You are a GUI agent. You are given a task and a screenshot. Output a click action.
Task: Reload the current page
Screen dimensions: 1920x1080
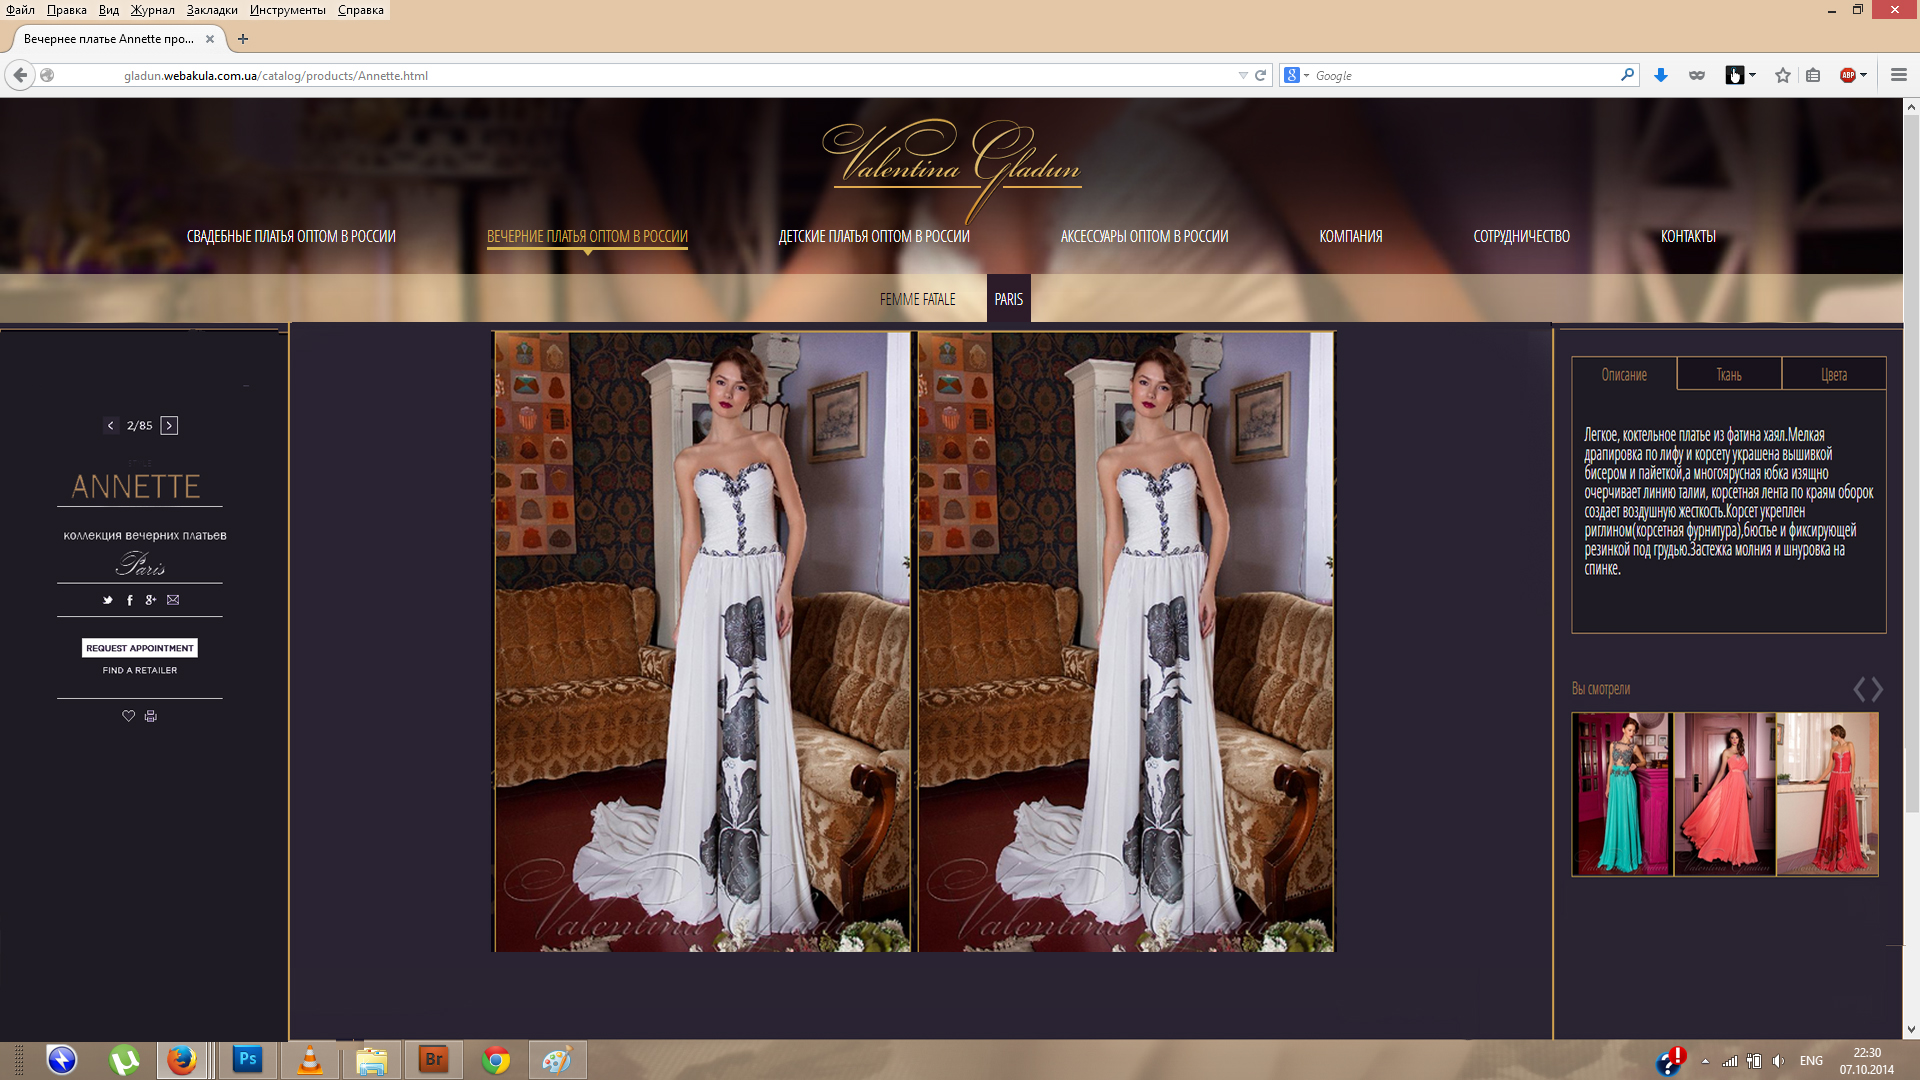pos(1261,75)
